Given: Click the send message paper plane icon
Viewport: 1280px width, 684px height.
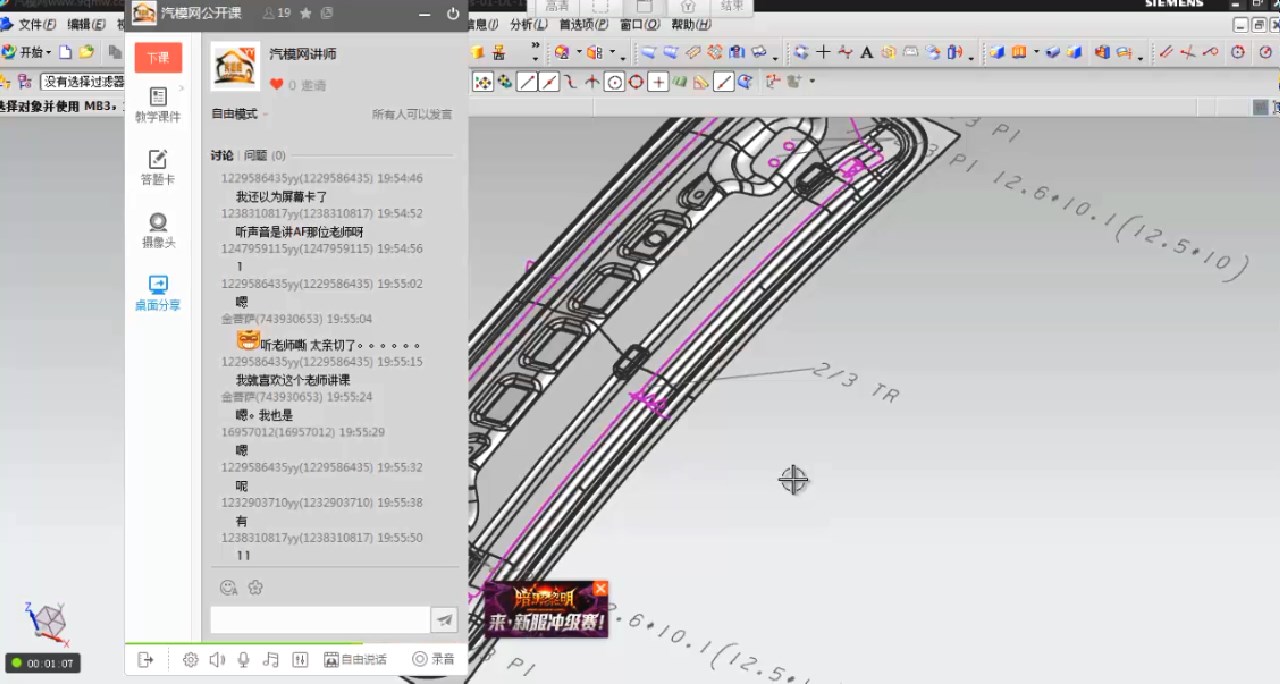Looking at the screenshot, I should click(x=444, y=620).
